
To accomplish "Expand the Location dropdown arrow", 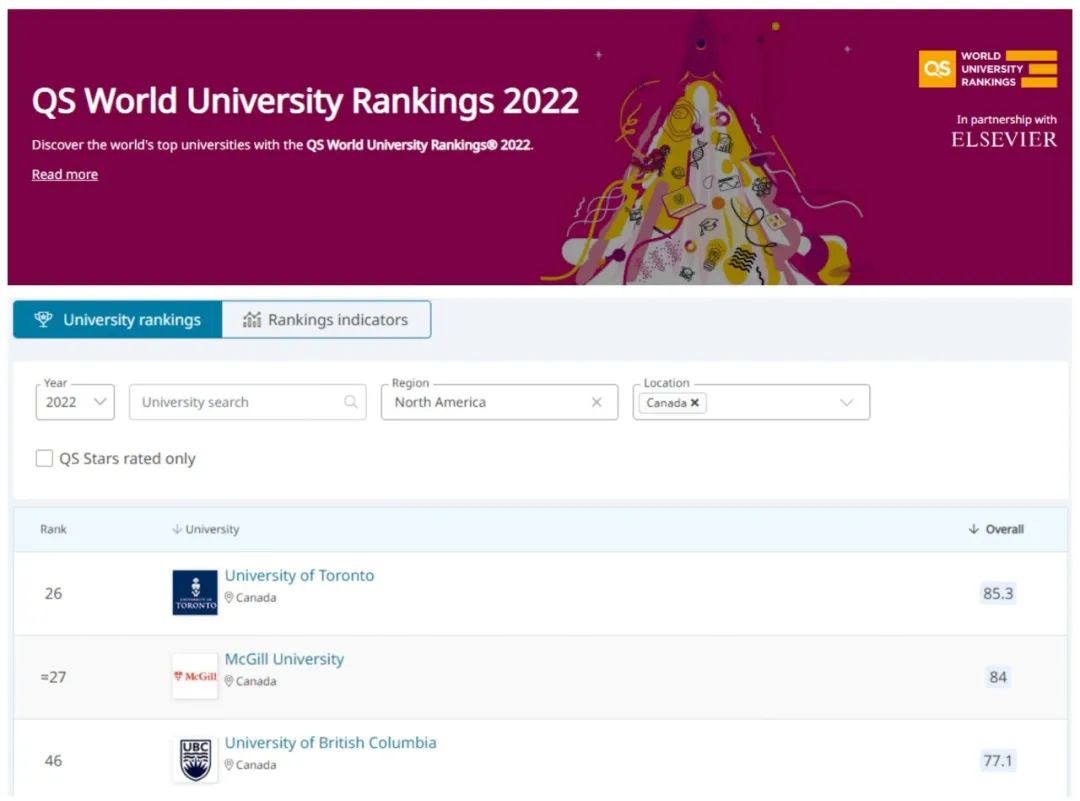I will point(847,402).
